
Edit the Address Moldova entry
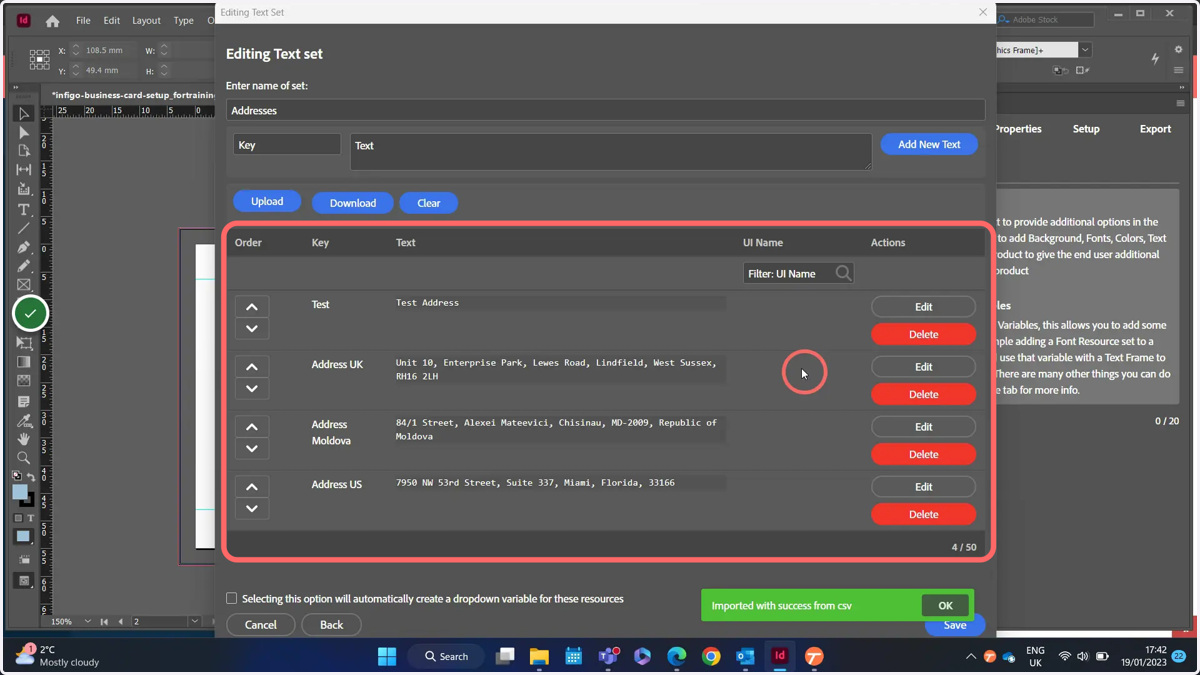point(923,427)
